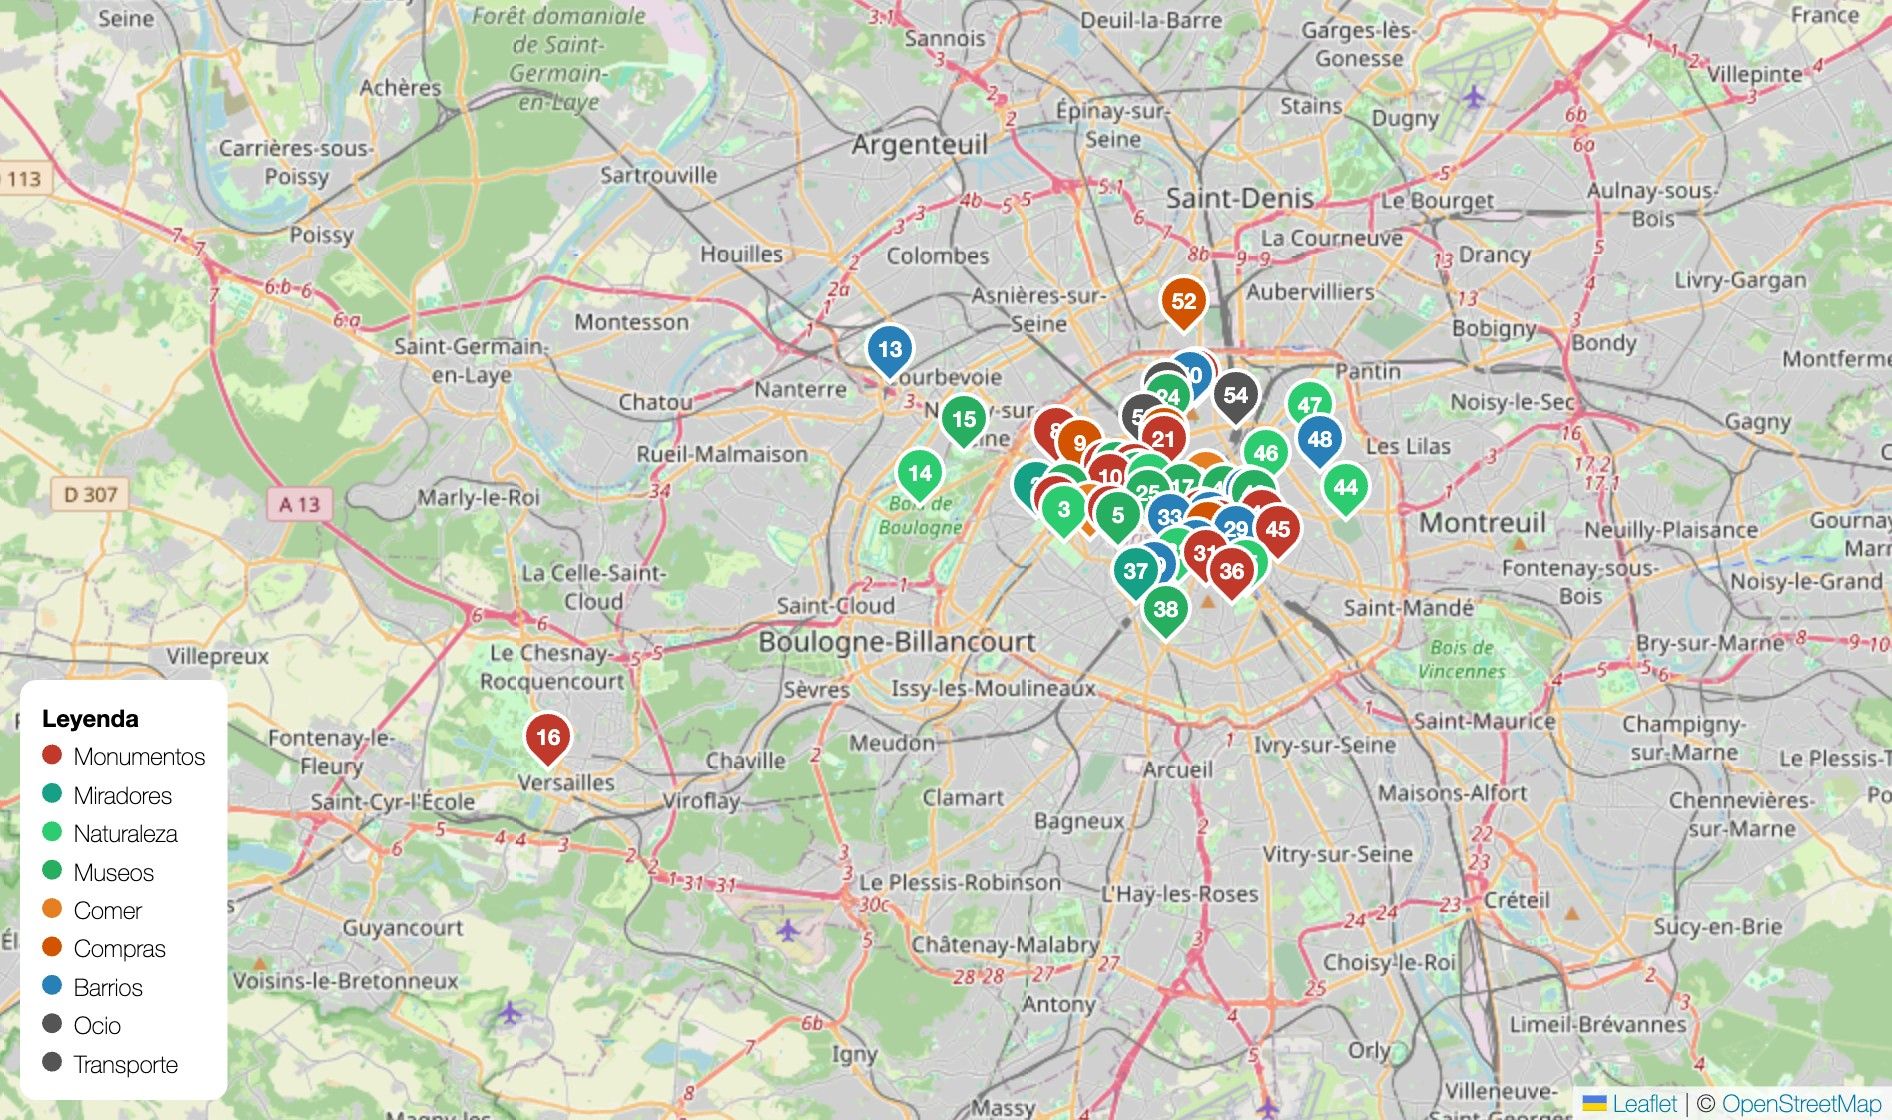Viewport: 1892px width, 1120px height.
Task: Click the Naturaleza legend label
Action: [x=126, y=834]
